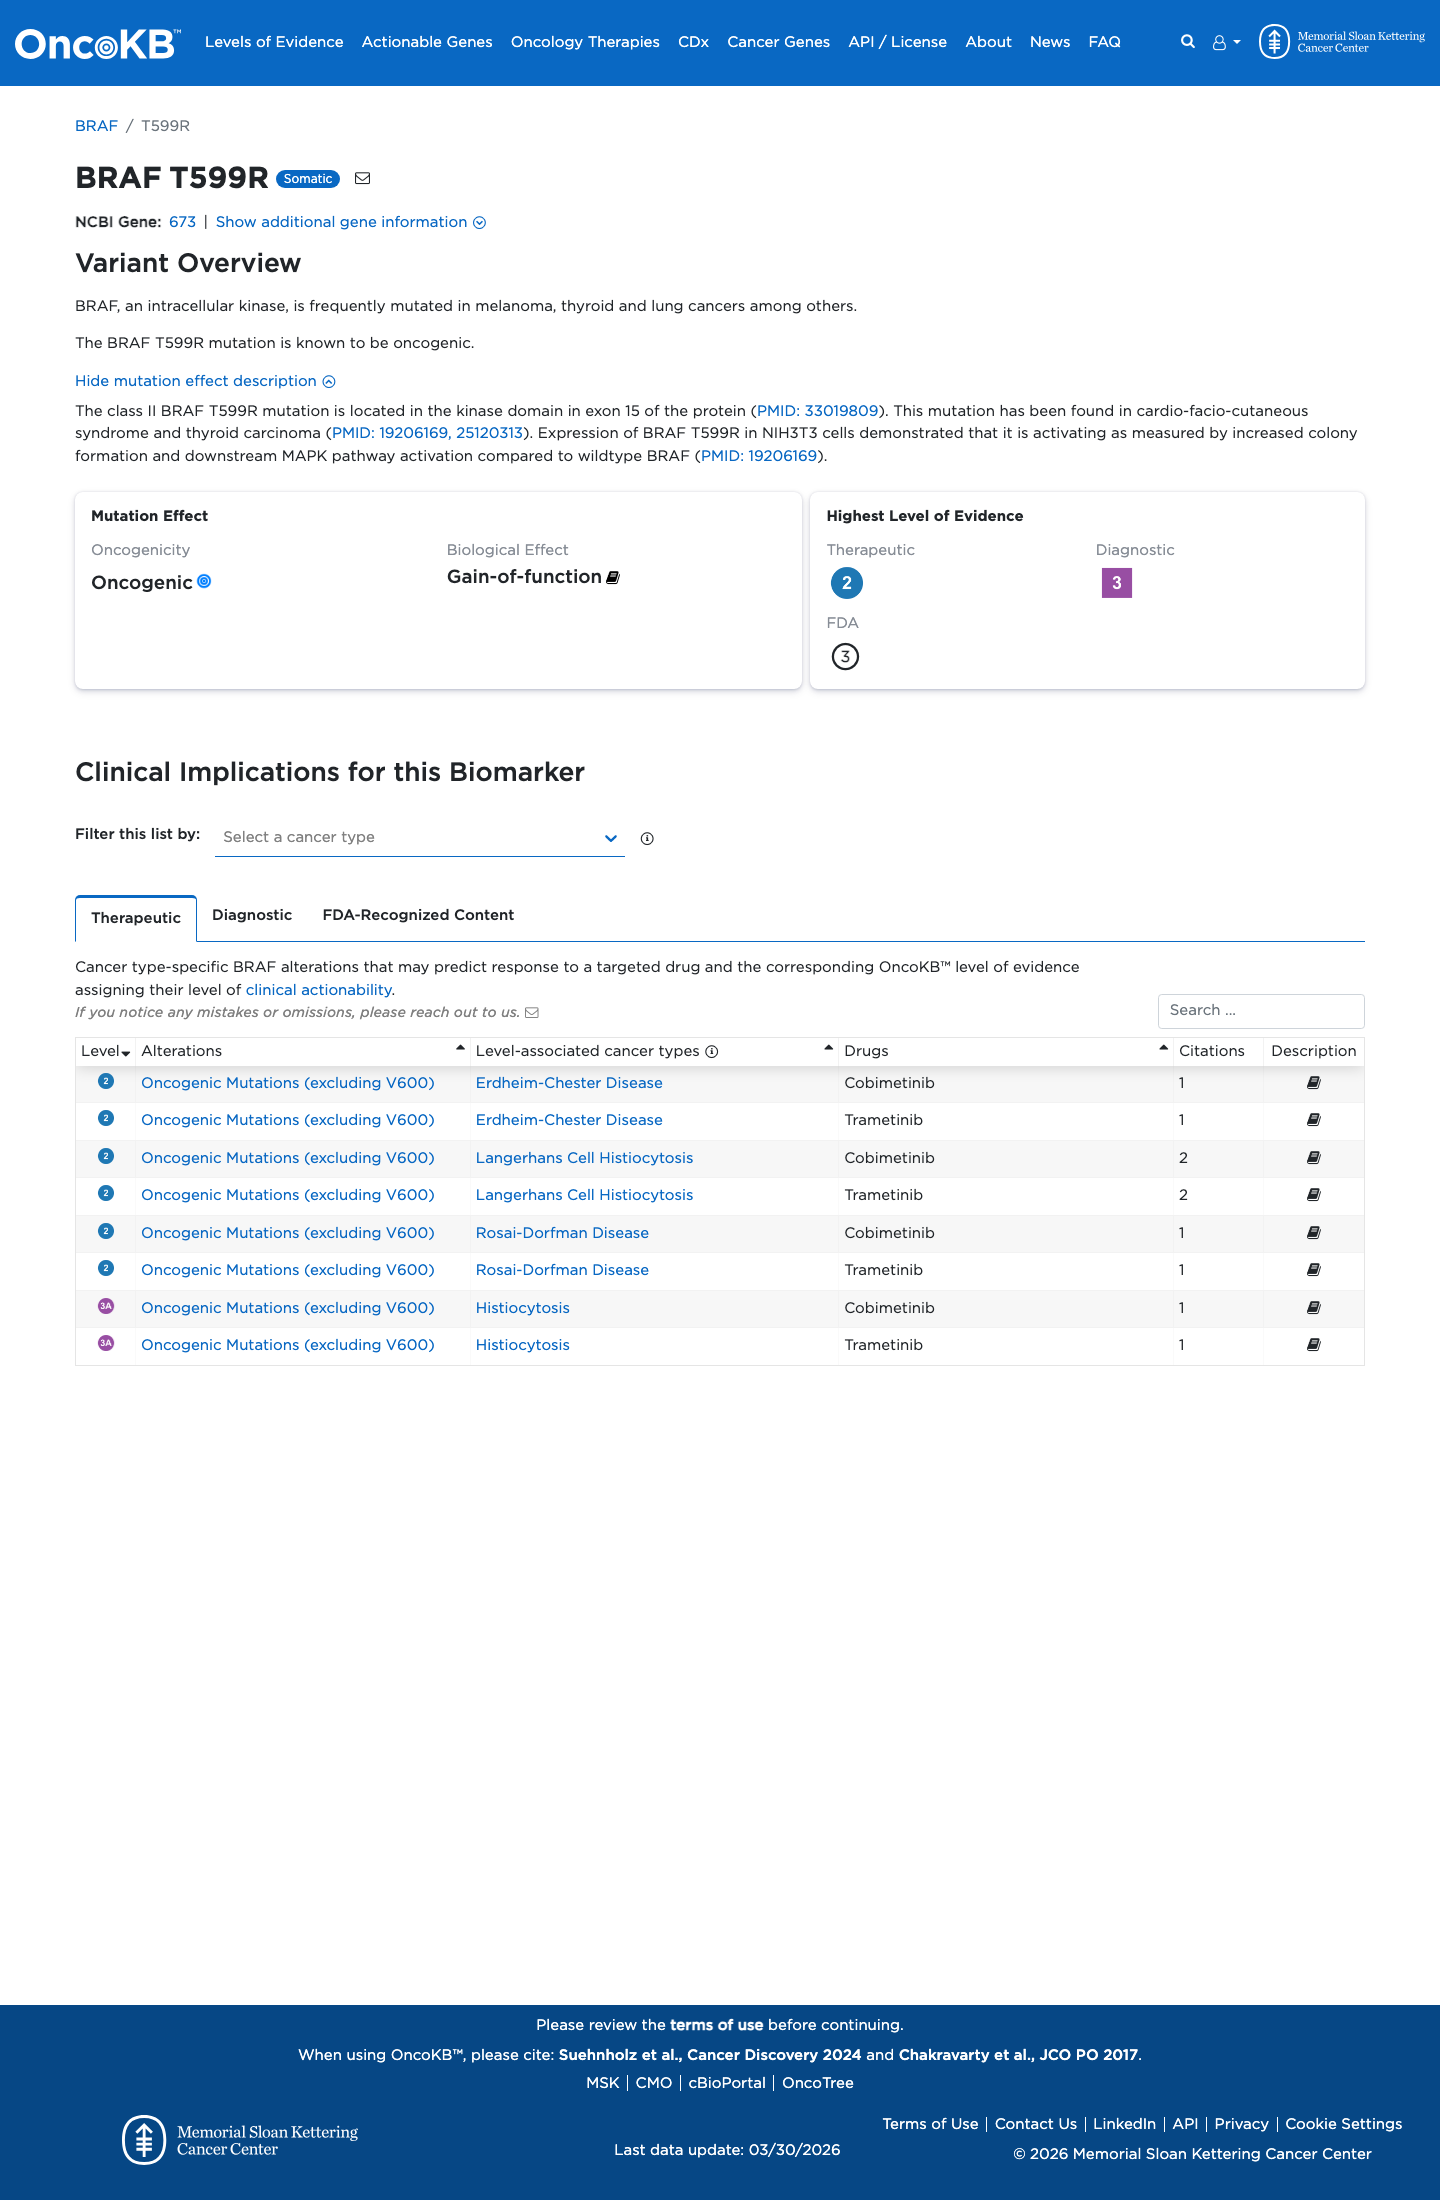Open NCBI Gene 673 link
Viewport: 1440px width, 2200px height.
pyautogui.click(x=182, y=222)
